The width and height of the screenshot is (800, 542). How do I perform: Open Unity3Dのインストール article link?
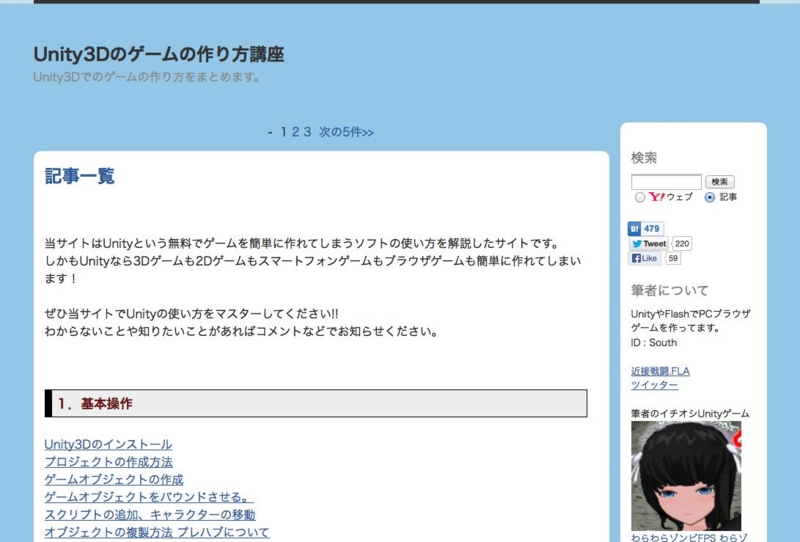[x=108, y=445]
